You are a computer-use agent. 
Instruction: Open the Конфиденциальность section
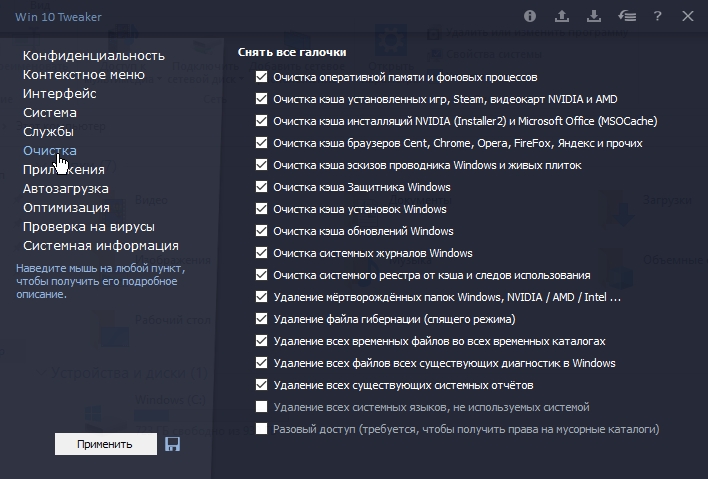(x=94, y=56)
